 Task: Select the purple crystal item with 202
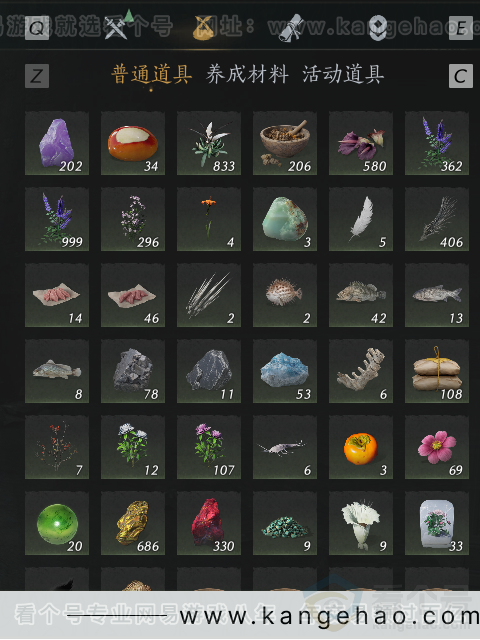(57, 143)
